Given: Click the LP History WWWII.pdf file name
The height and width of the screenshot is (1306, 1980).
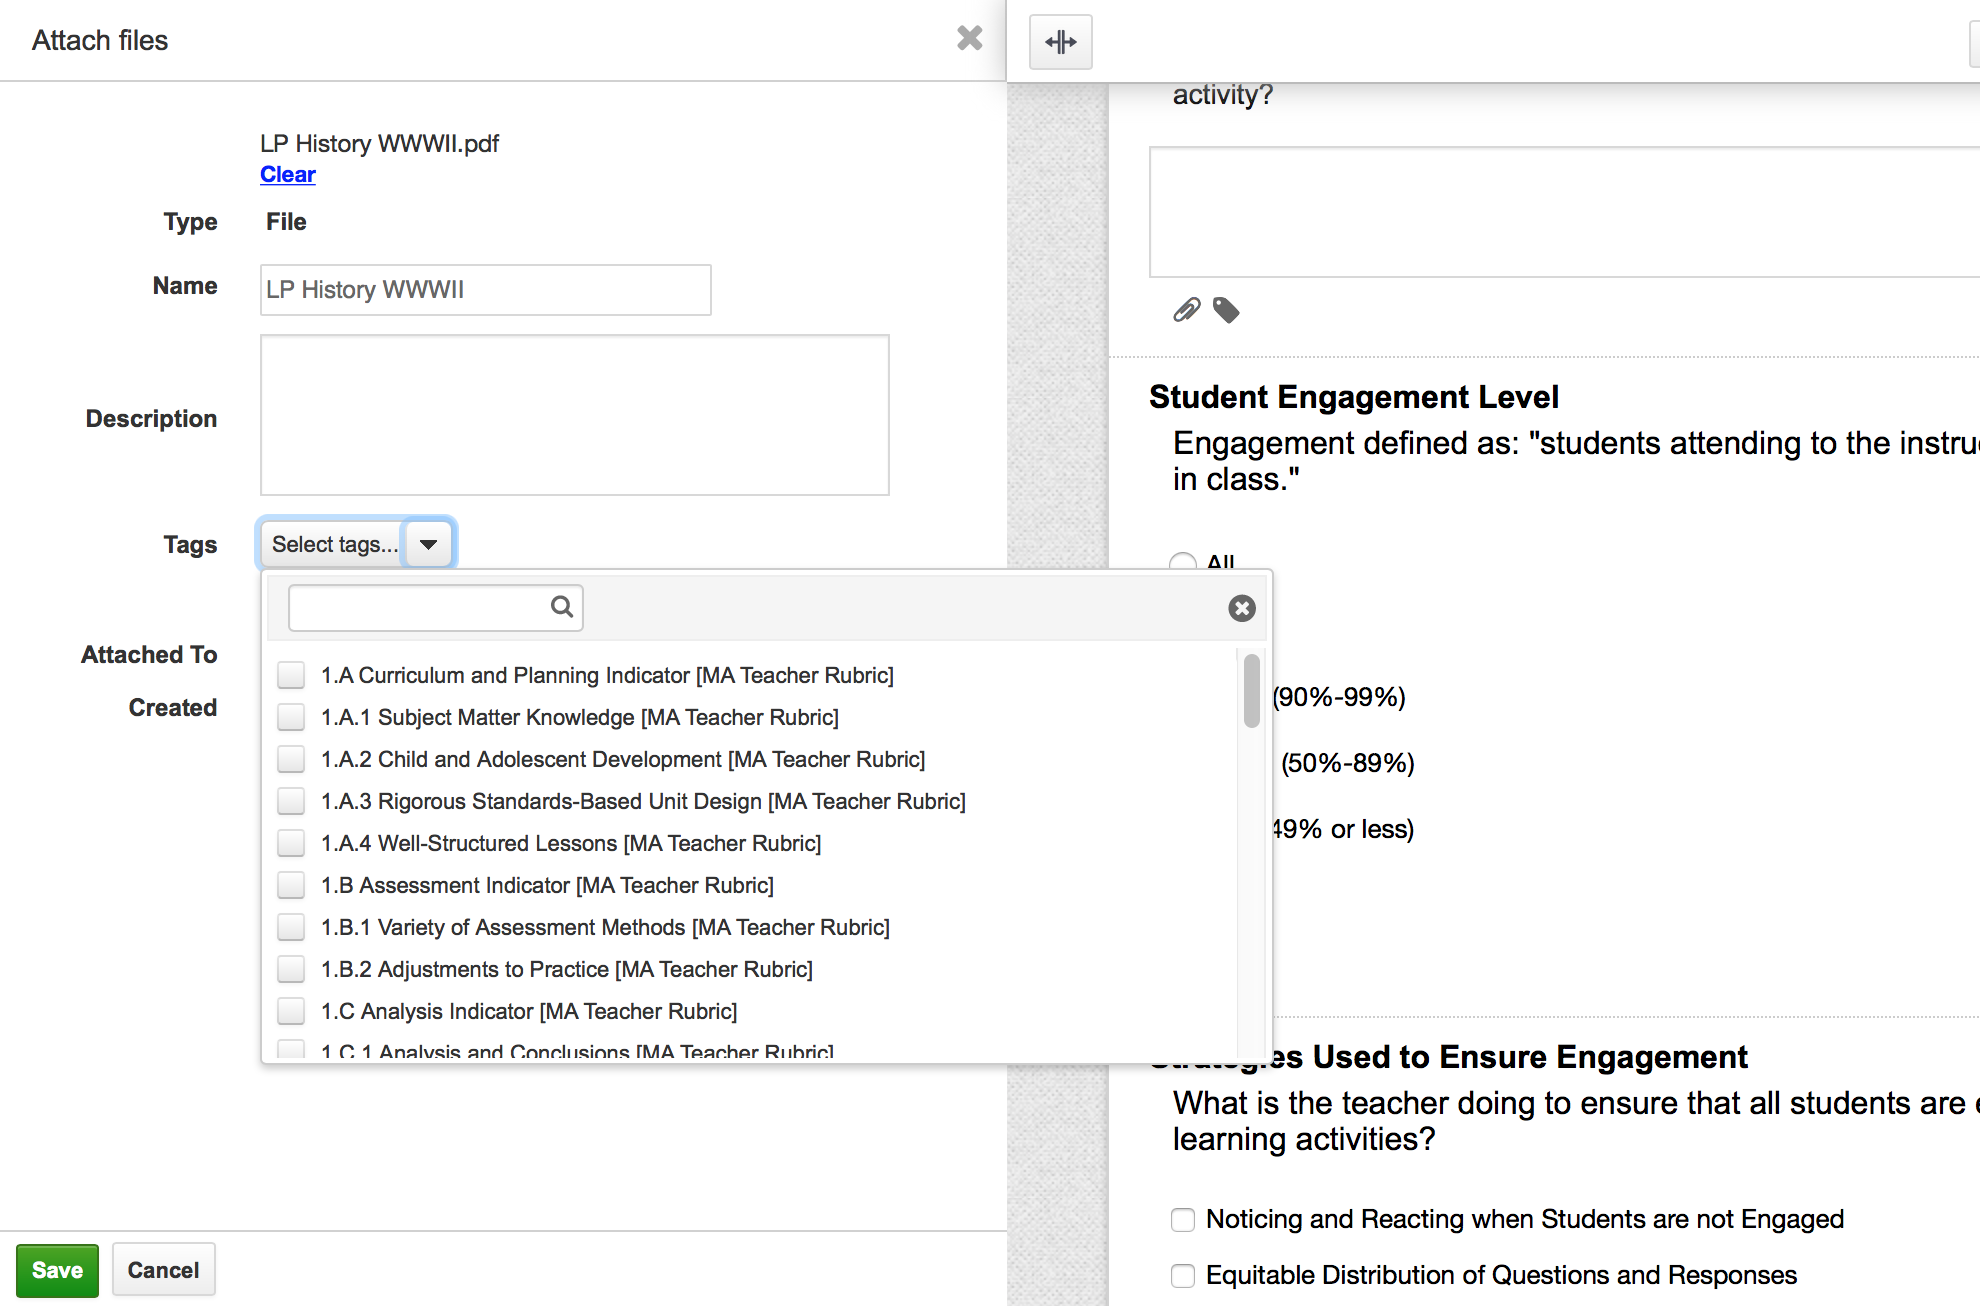Looking at the screenshot, I should click(x=379, y=143).
